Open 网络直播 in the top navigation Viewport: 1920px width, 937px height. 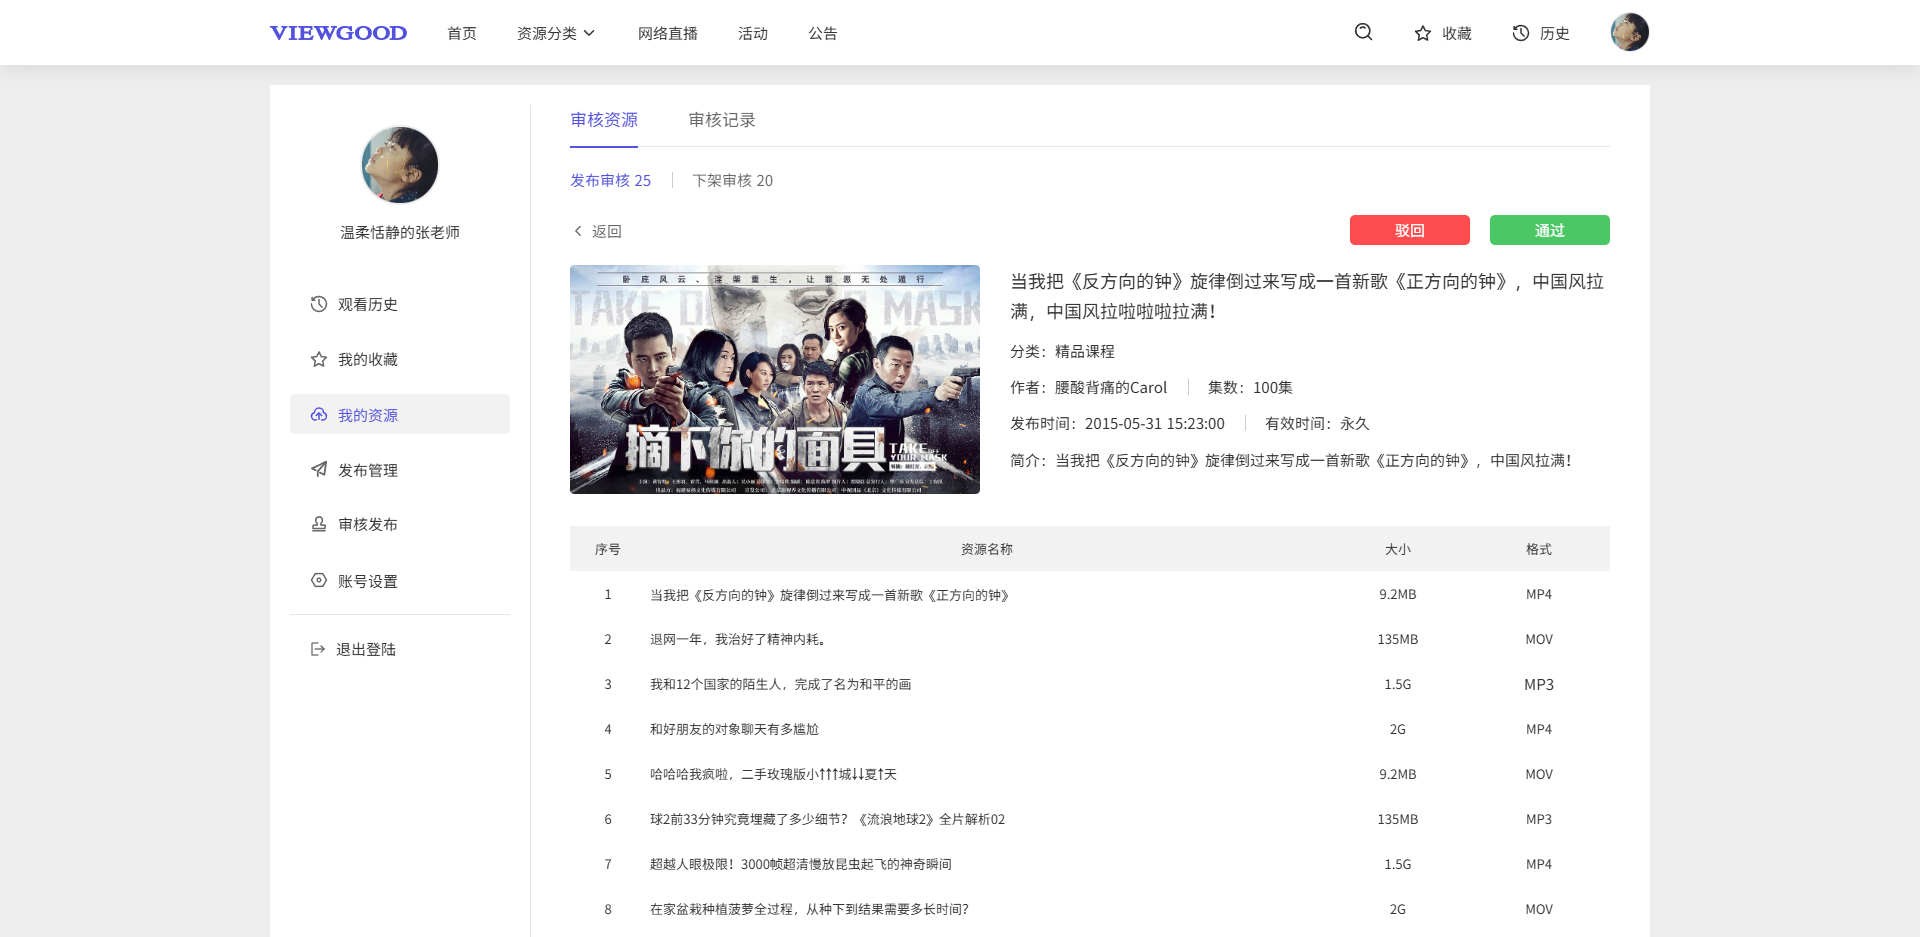[668, 33]
